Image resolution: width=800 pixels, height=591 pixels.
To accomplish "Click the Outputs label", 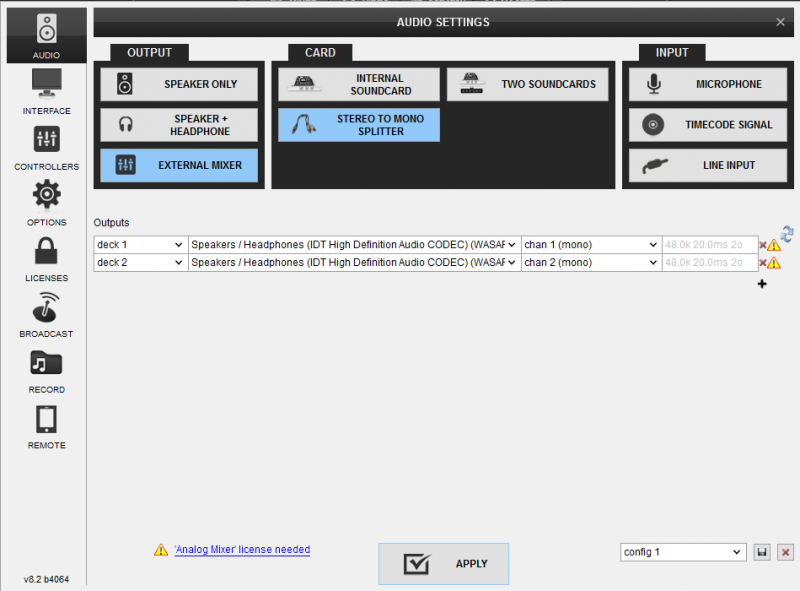I will tap(111, 223).
